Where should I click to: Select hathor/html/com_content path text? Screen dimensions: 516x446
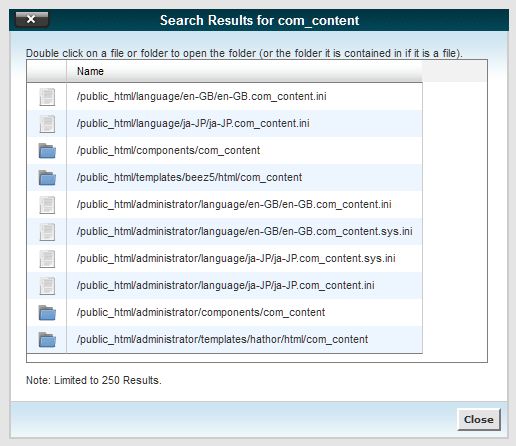(x=222, y=339)
